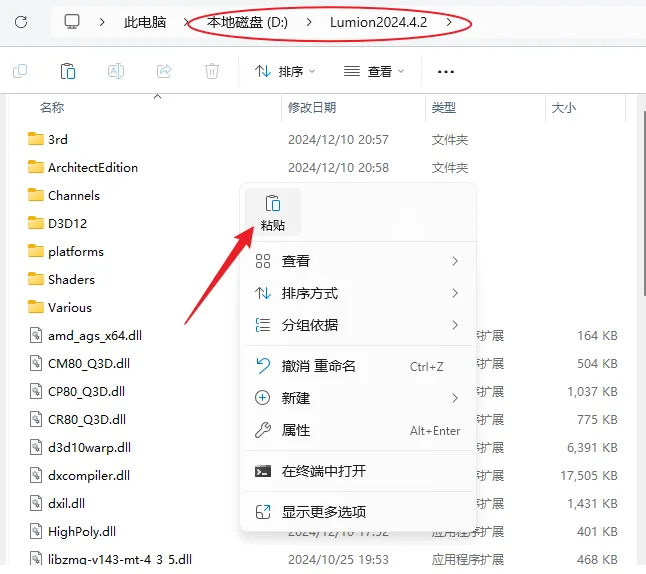Choose 在终端中打开 in context menu
Image resolution: width=646 pixels, height=574 pixels.
[357, 471]
